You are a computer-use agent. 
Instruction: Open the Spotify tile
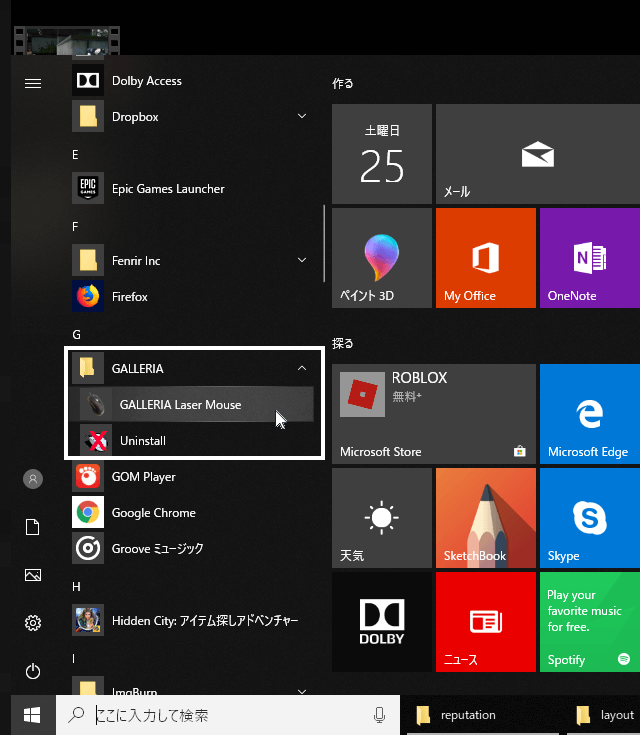coord(590,622)
